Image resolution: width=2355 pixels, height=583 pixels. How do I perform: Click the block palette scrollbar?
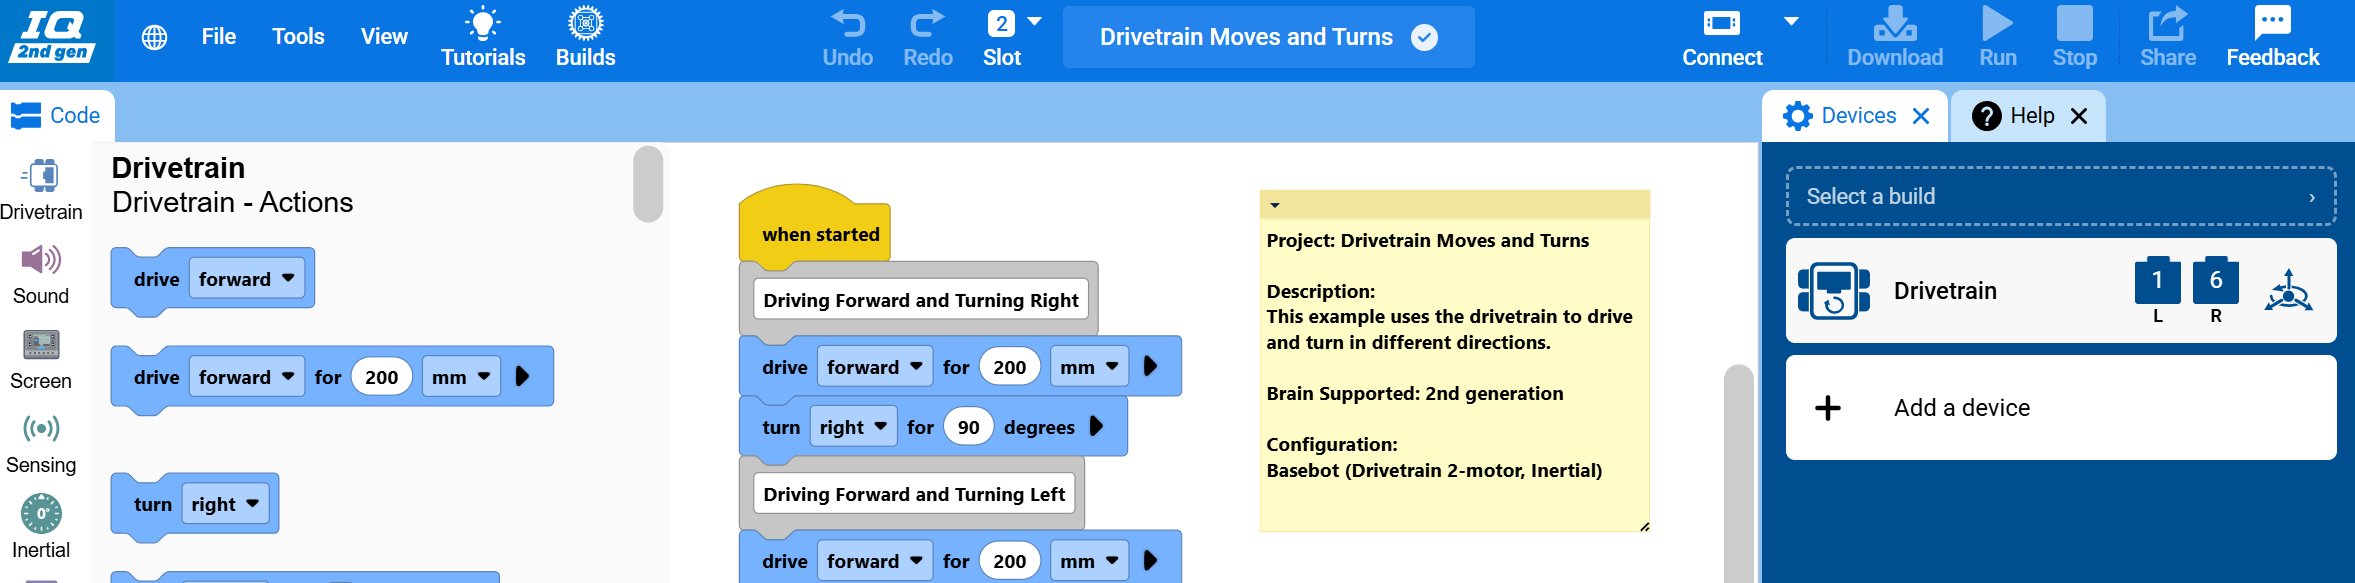coord(648,184)
